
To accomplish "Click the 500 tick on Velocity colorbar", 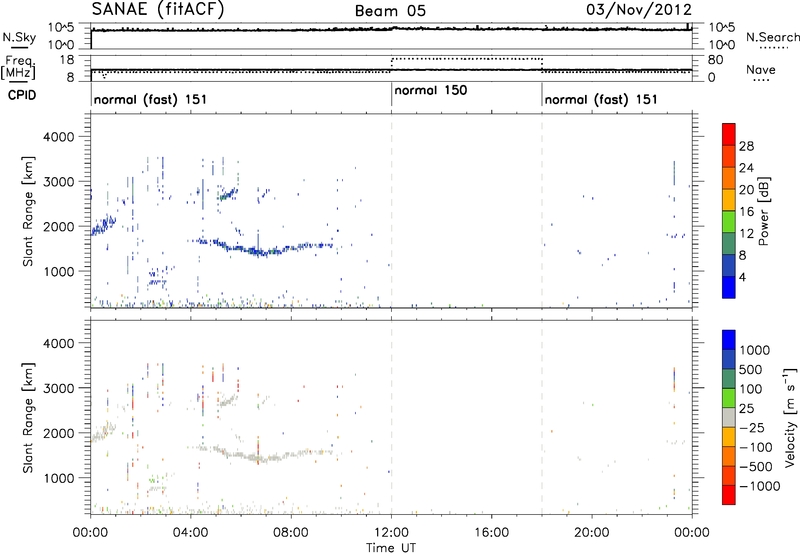I will click(x=751, y=369).
